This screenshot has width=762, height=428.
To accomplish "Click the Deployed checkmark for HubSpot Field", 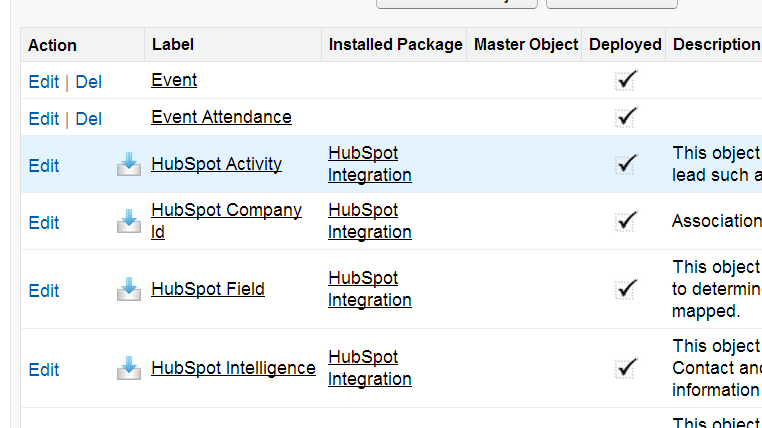I will pyautogui.click(x=627, y=289).
